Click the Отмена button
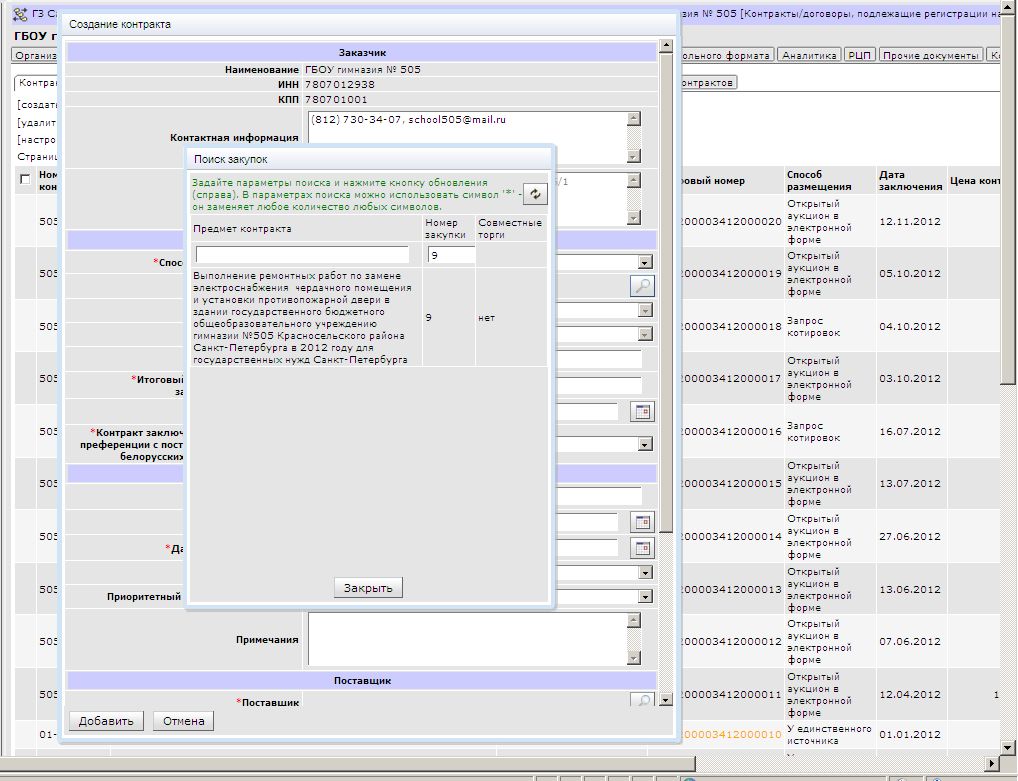Image resolution: width=1018 pixels, height=781 pixels. (x=183, y=721)
